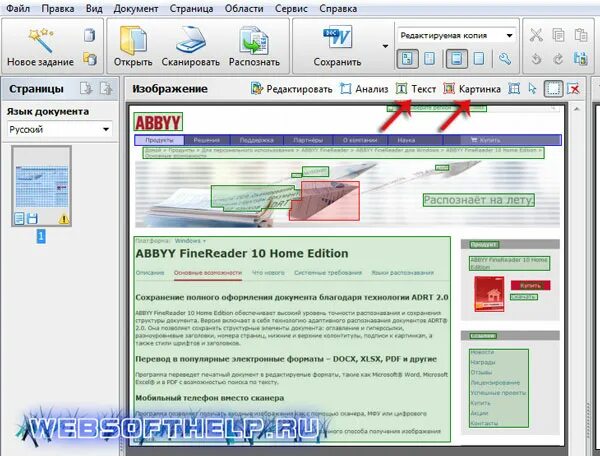Click the Изображение panel title

[x=170, y=89]
